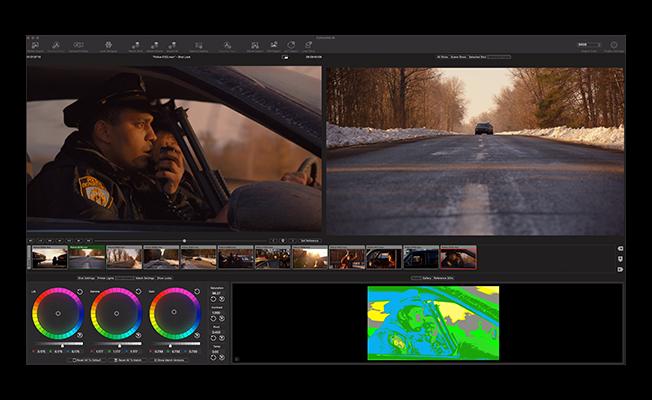Click the right round button under Contrast

pyautogui.click(x=222, y=319)
